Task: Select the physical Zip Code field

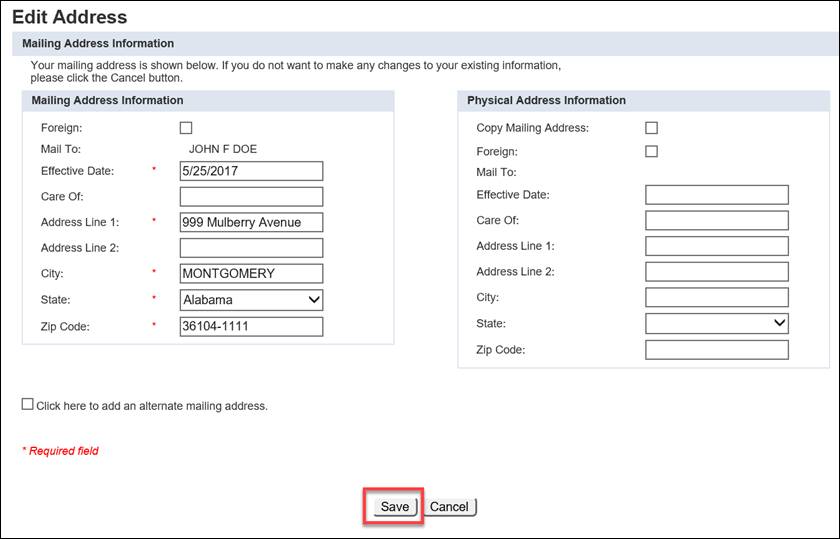Action: (x=717, y=350)
